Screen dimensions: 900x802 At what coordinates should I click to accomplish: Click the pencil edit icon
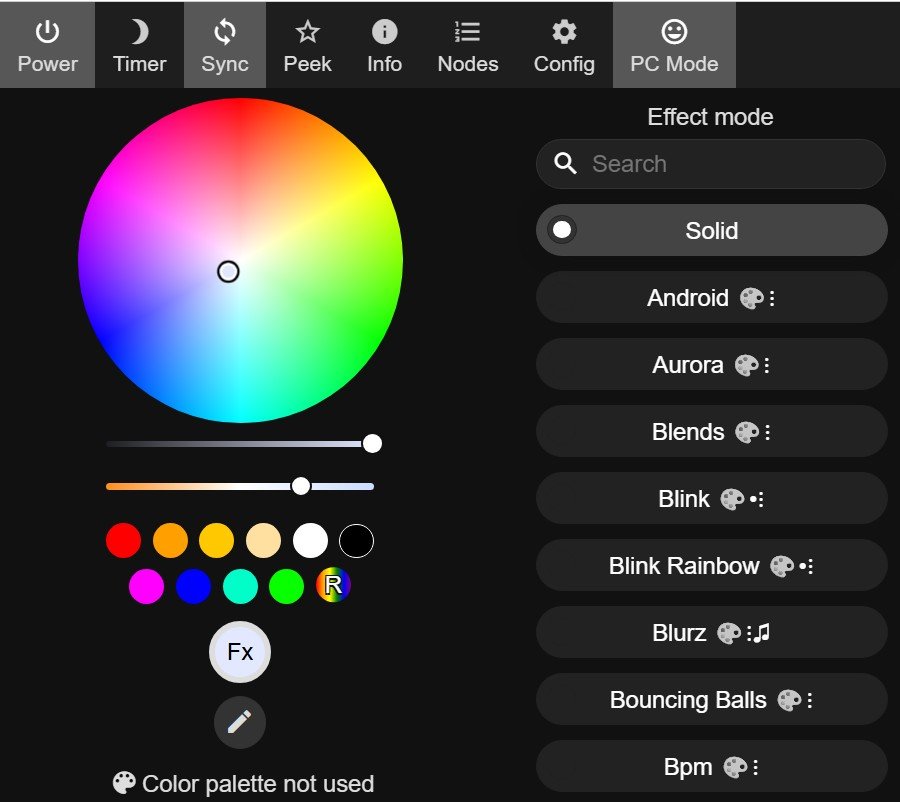(240, 722)
